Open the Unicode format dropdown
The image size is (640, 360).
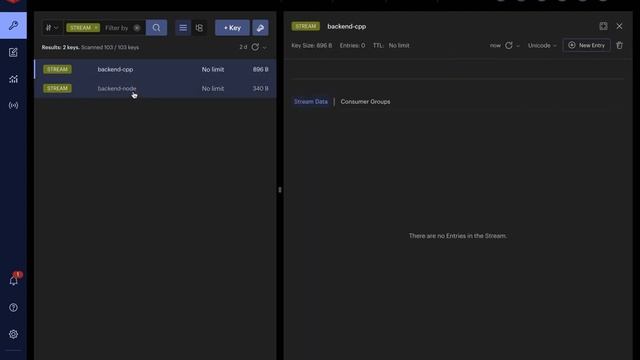click(x=542, y=45)
